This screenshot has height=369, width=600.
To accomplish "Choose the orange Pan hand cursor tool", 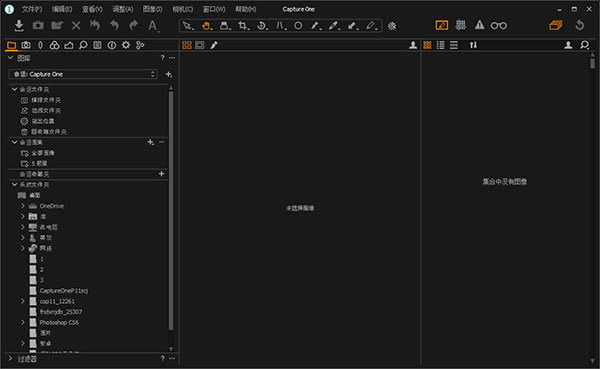I will 206,26.
